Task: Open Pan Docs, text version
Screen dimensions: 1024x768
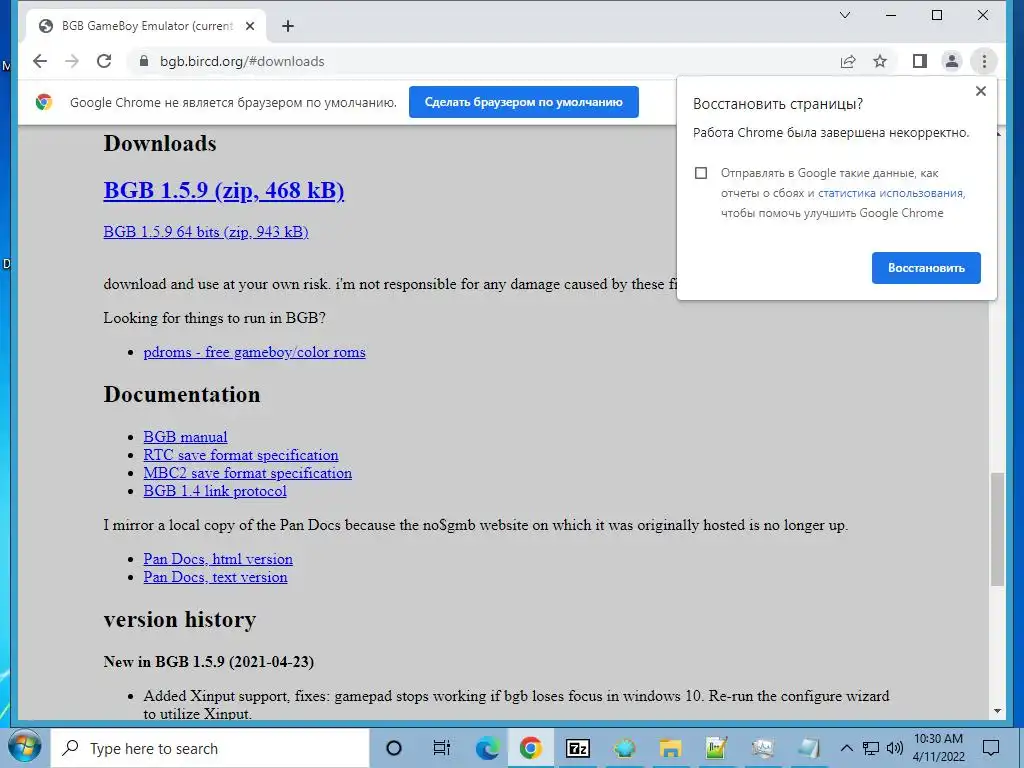Action: point(216,577)
